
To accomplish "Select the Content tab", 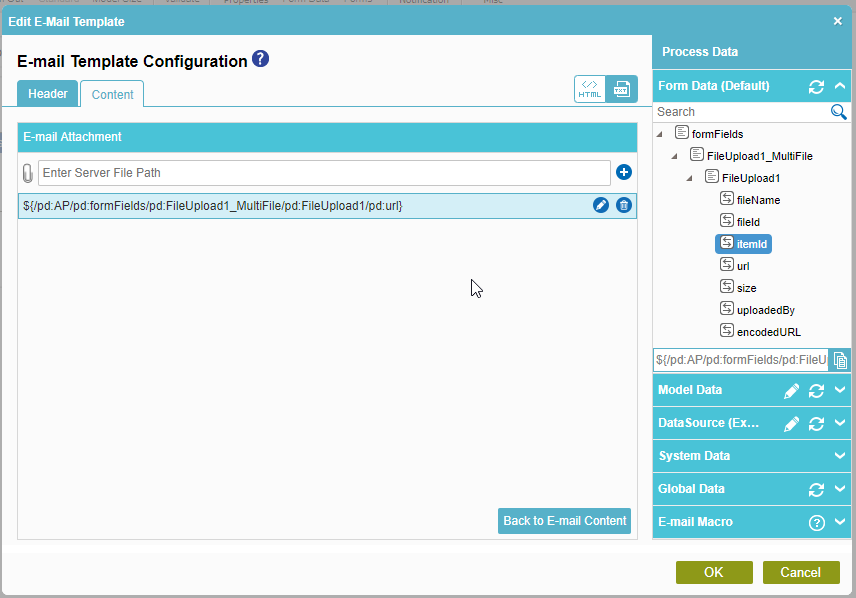I will pos(112,94).
